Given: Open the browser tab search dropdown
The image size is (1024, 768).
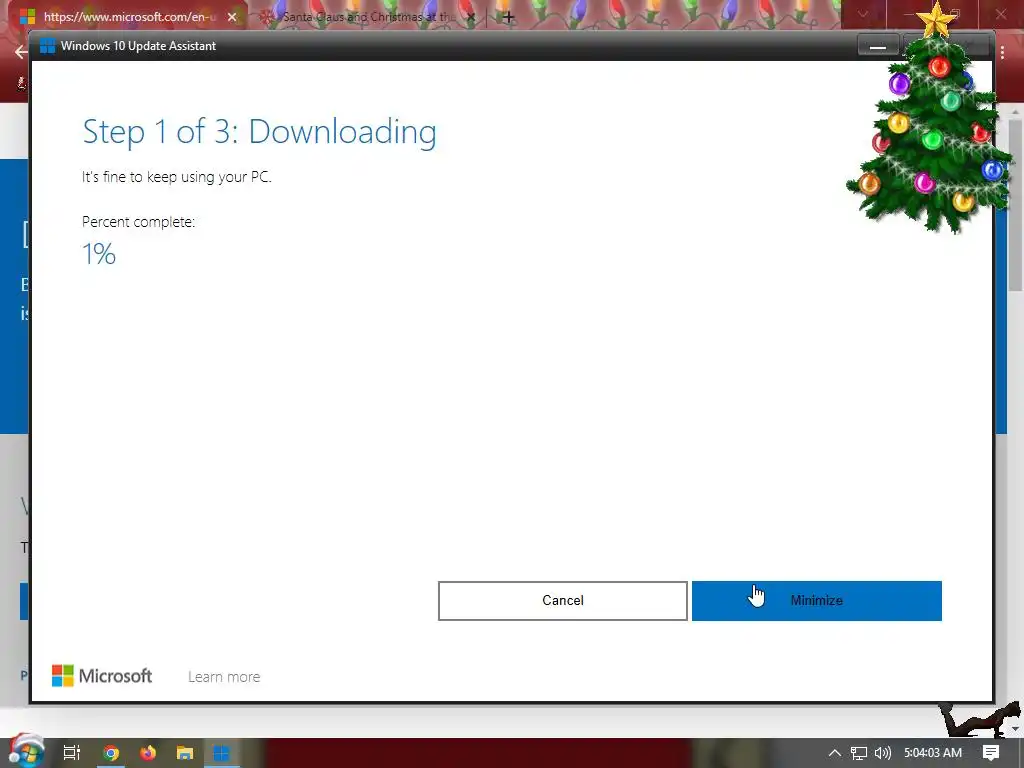Looking at the screenshot, I should tap(863, 14).
